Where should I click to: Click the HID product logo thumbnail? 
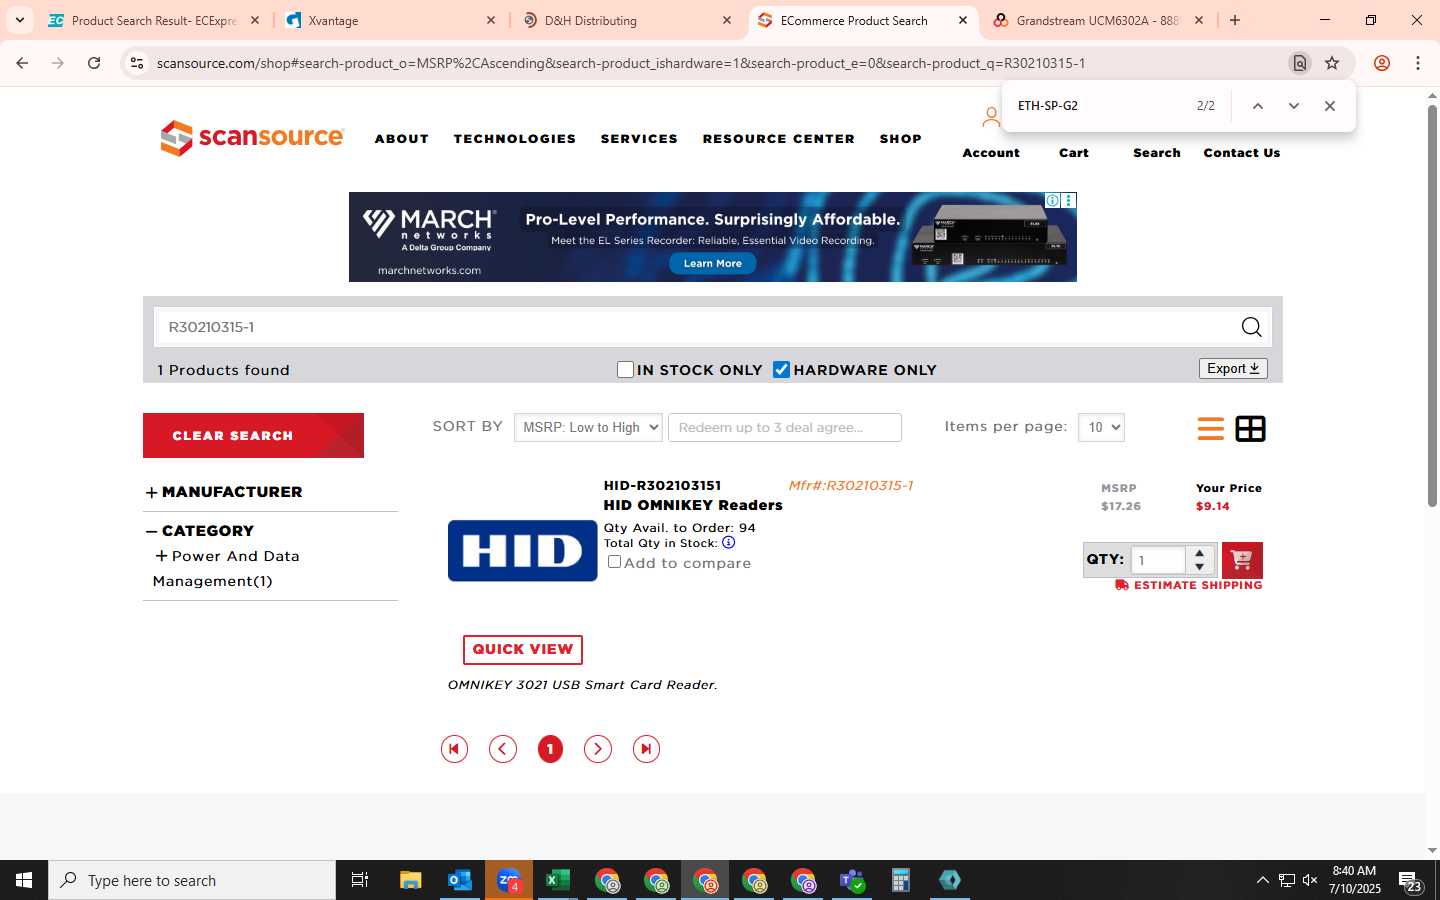[522, 550]
